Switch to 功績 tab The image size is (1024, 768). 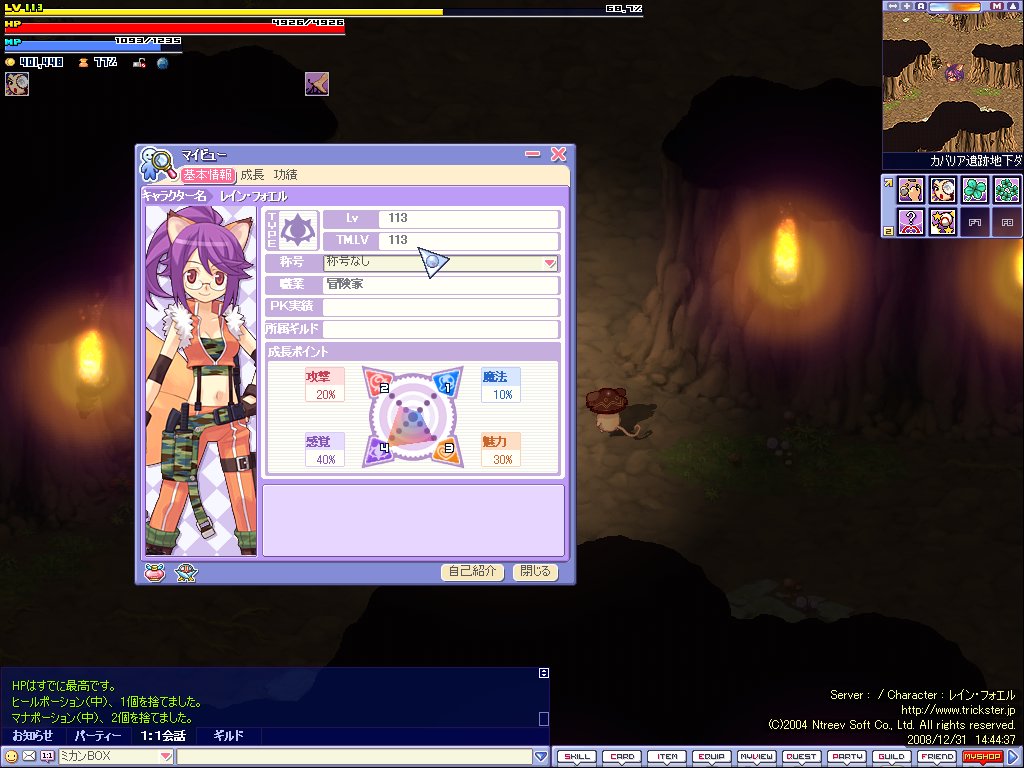tap(285, 175)
